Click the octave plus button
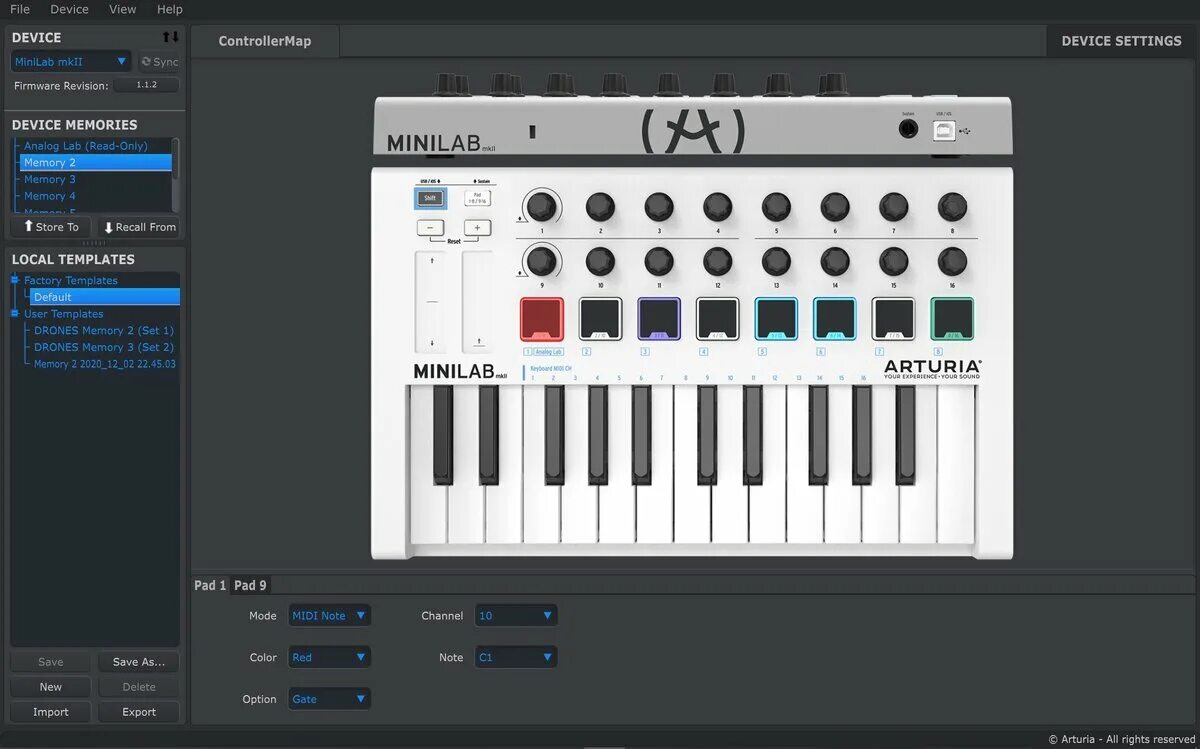The image size is (1200, 749). [476, 228]
